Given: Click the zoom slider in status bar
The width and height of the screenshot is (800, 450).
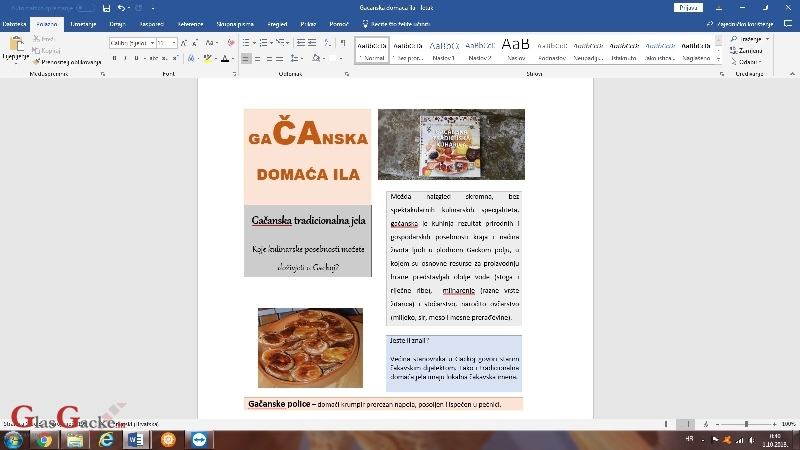Looking at the screenshot, I should pos(746,424).
